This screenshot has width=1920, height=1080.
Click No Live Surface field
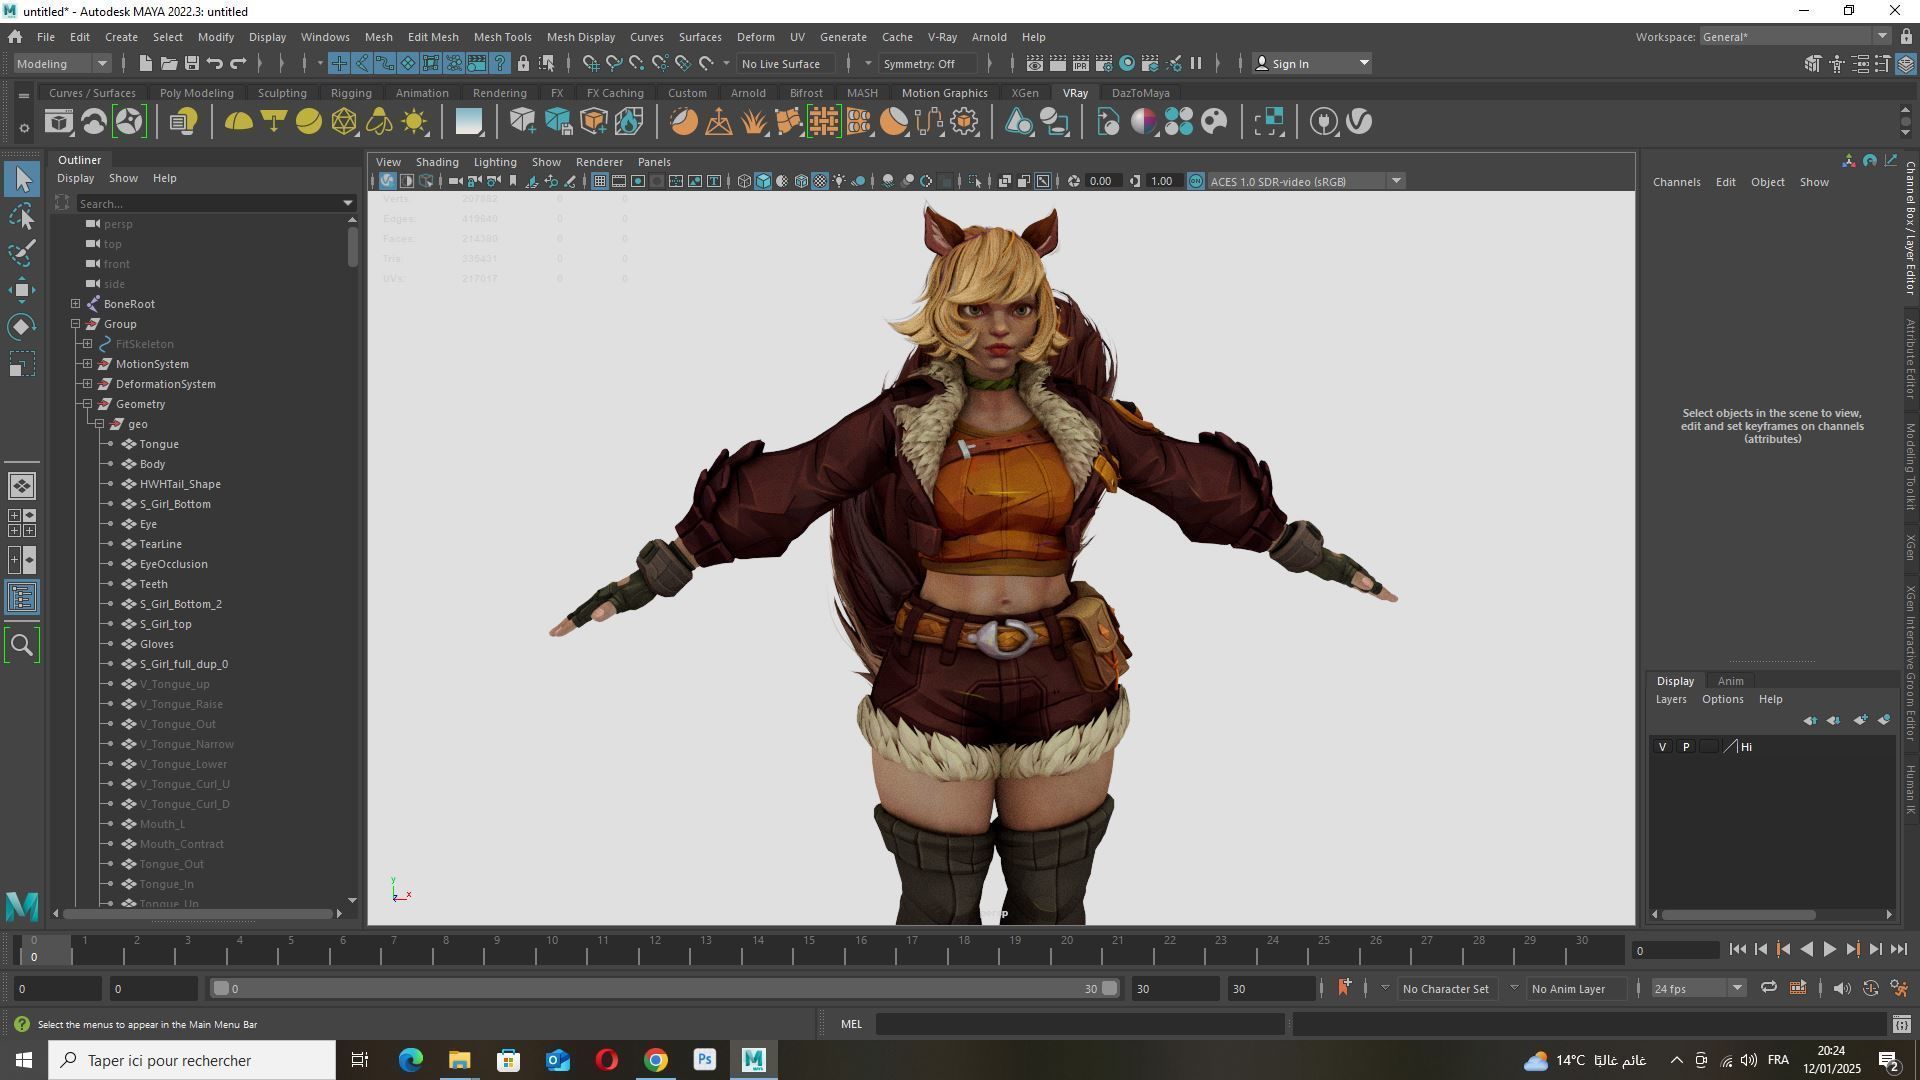click(x=785, y=64)
